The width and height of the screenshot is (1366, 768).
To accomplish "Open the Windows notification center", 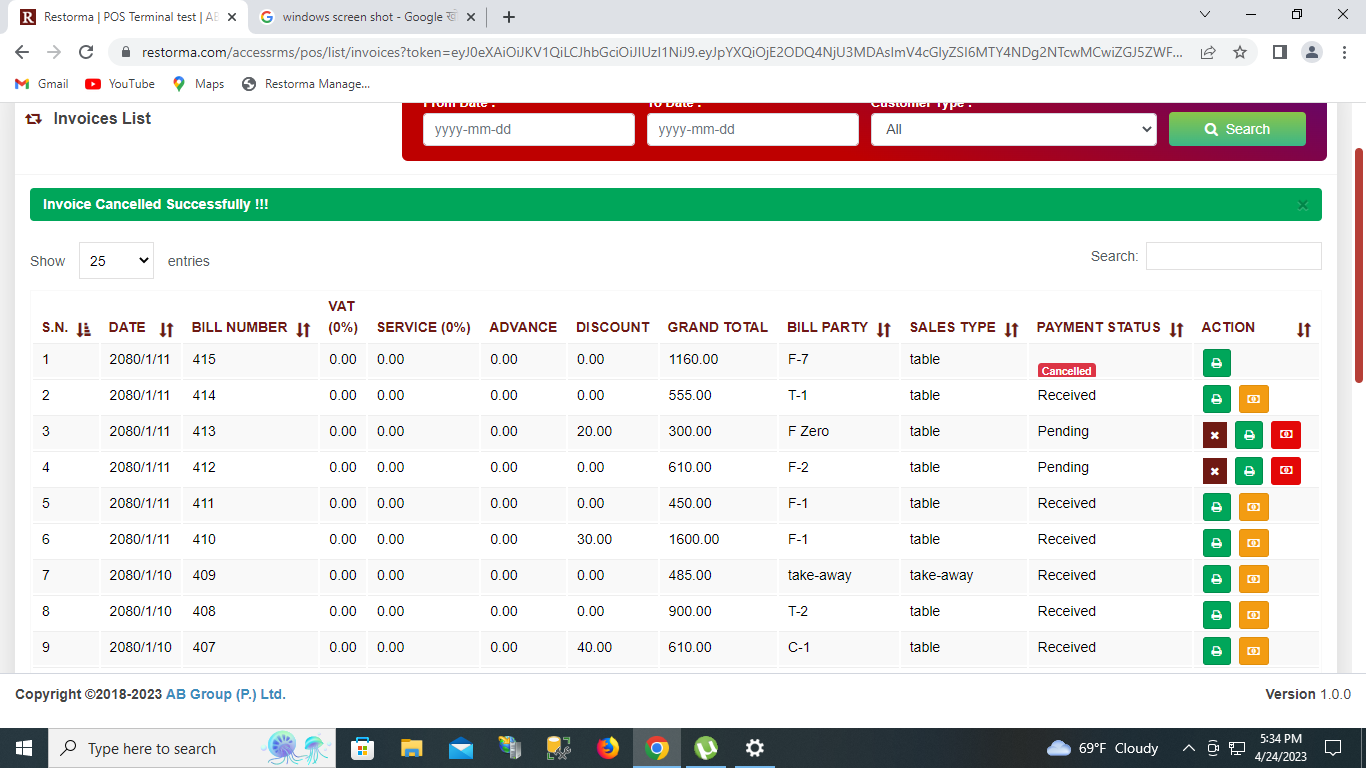I will (x=1332, y=748).
